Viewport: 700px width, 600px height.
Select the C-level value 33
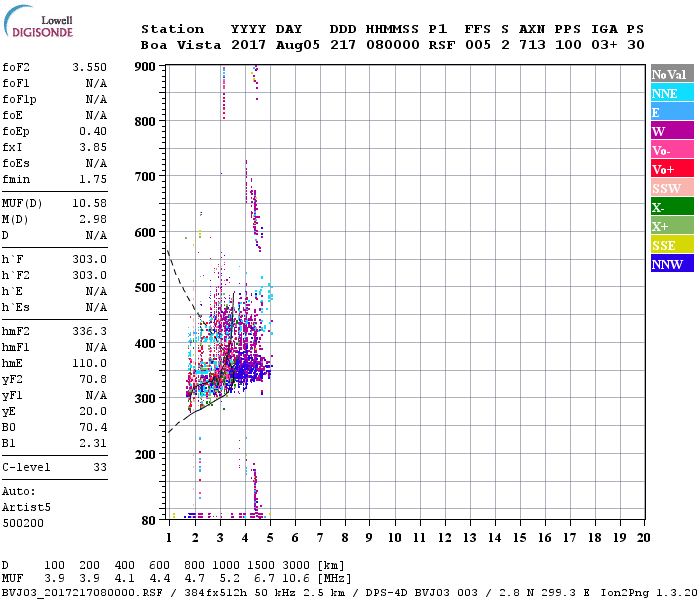100,467
